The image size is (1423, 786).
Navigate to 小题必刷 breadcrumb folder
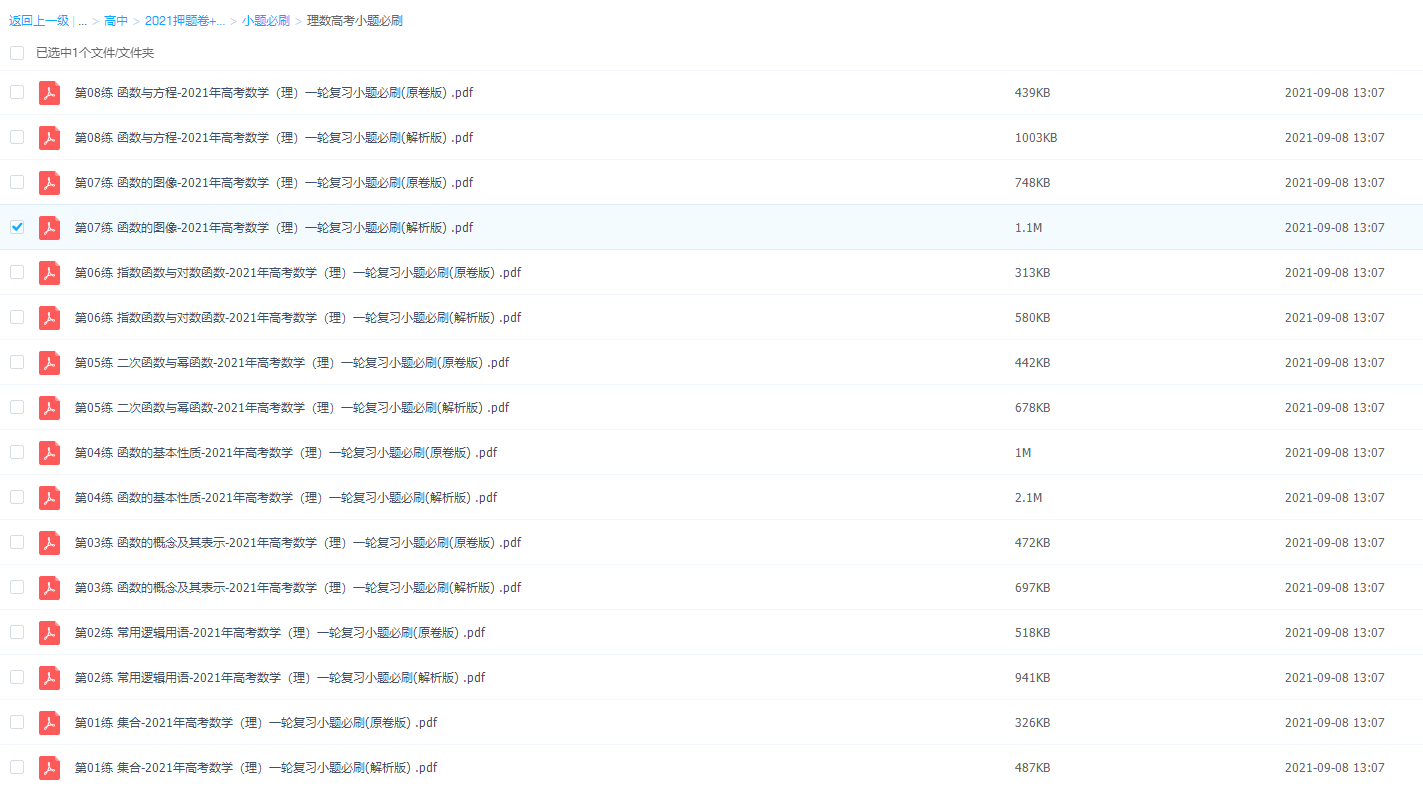265,21
